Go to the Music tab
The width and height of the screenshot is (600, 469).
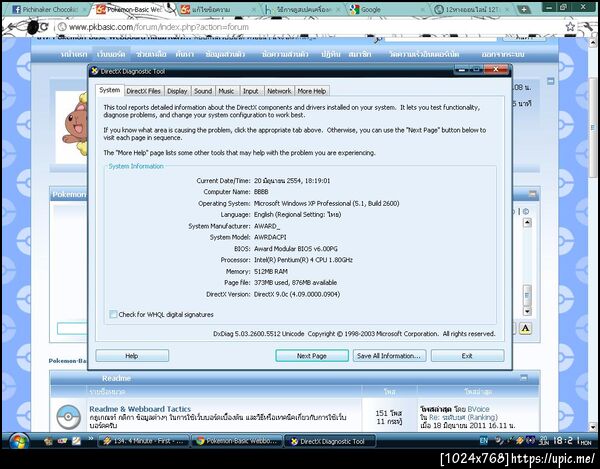click(x=226, y=91)
